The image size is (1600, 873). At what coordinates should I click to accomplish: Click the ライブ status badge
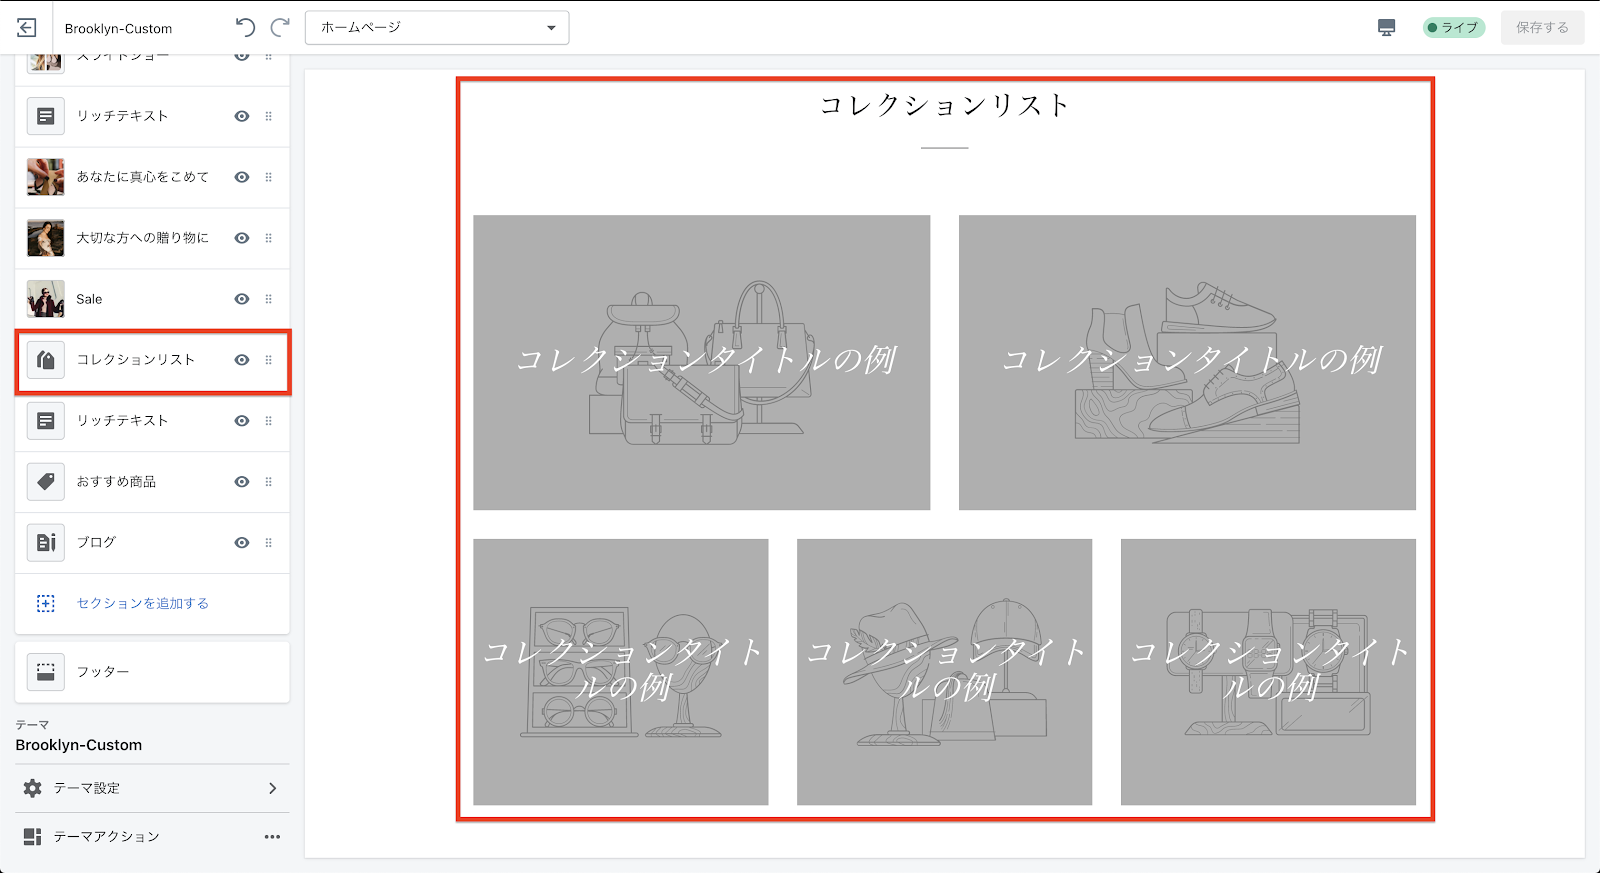coord(1453,28)
